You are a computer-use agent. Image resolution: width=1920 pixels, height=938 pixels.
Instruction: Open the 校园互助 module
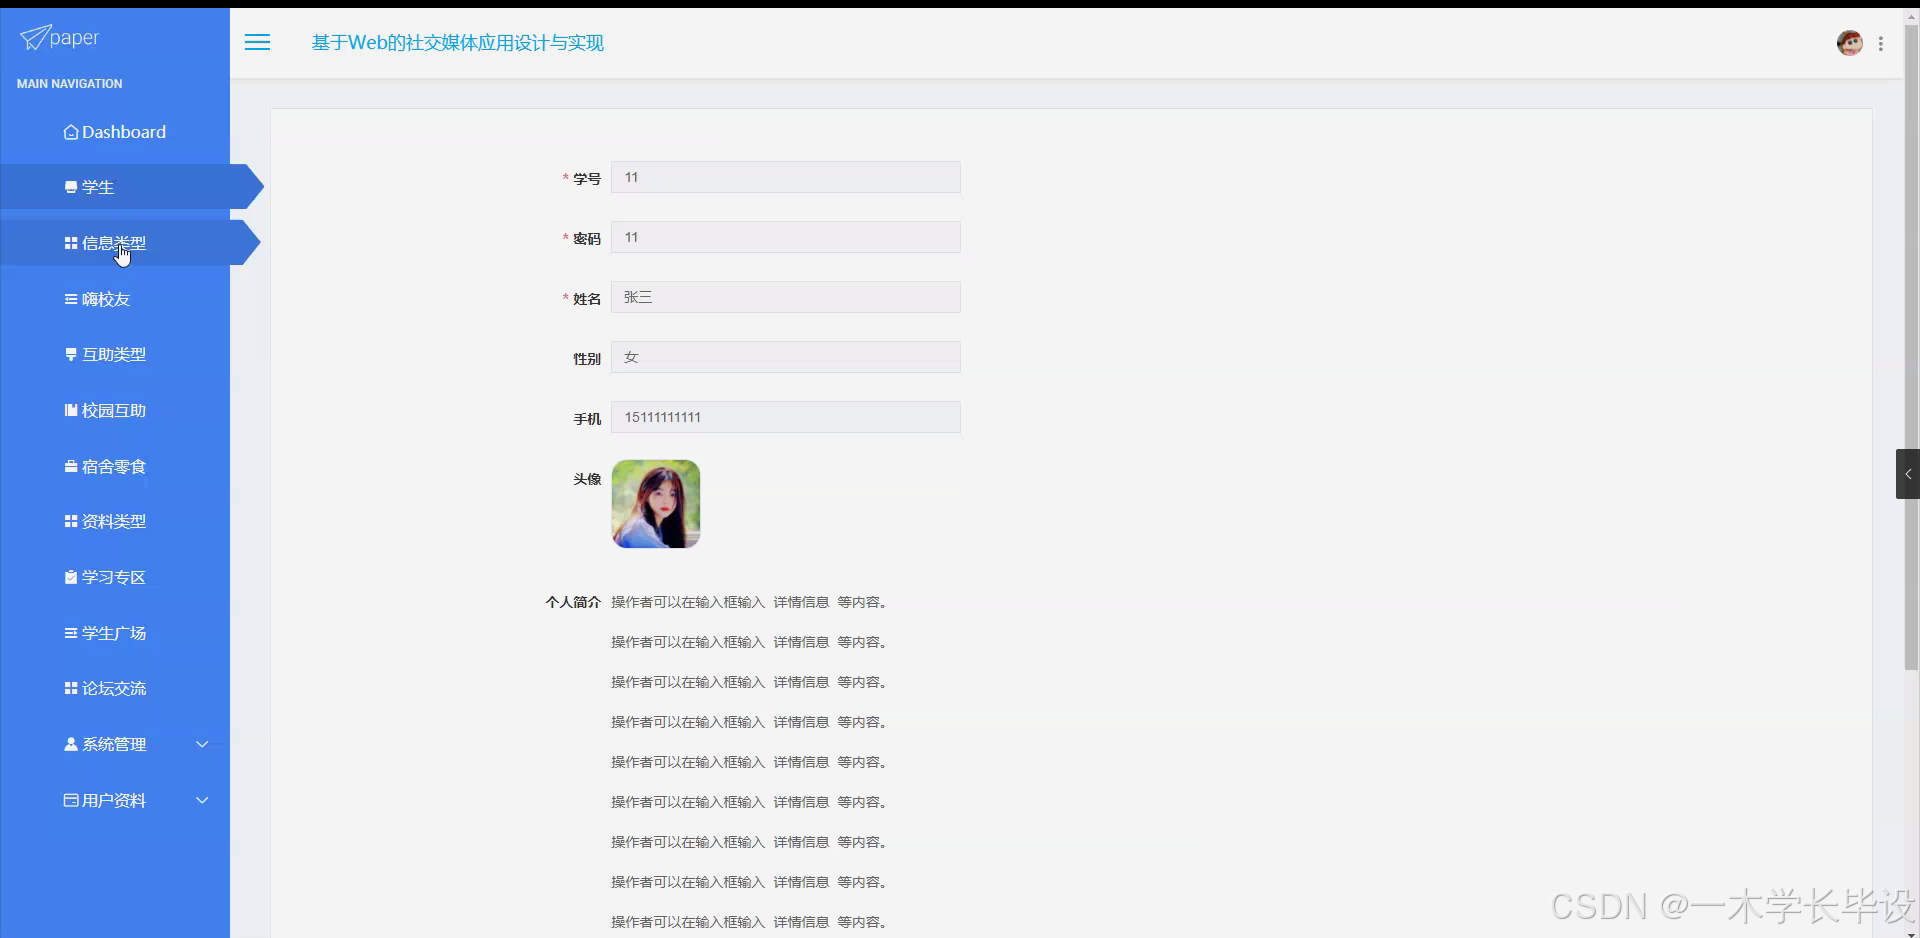pyautogui.click(x=111, y=409)
